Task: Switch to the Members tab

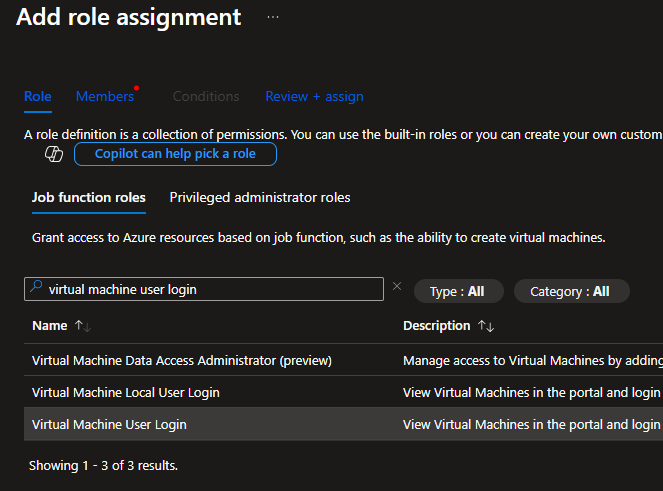Action: pyautogui.click(x=105, y=96)
